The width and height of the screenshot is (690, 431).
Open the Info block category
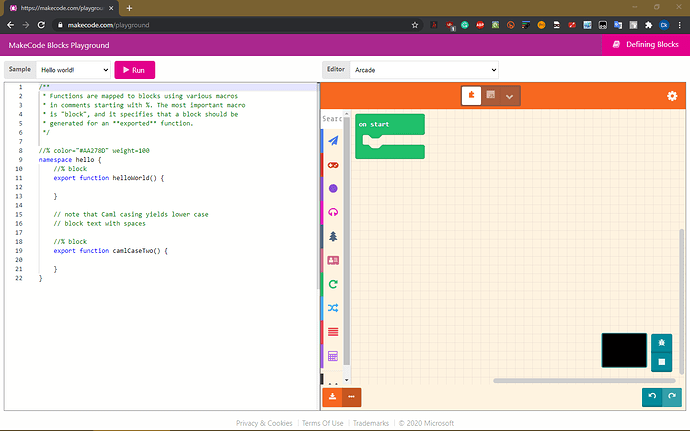(x=333, y=260)
